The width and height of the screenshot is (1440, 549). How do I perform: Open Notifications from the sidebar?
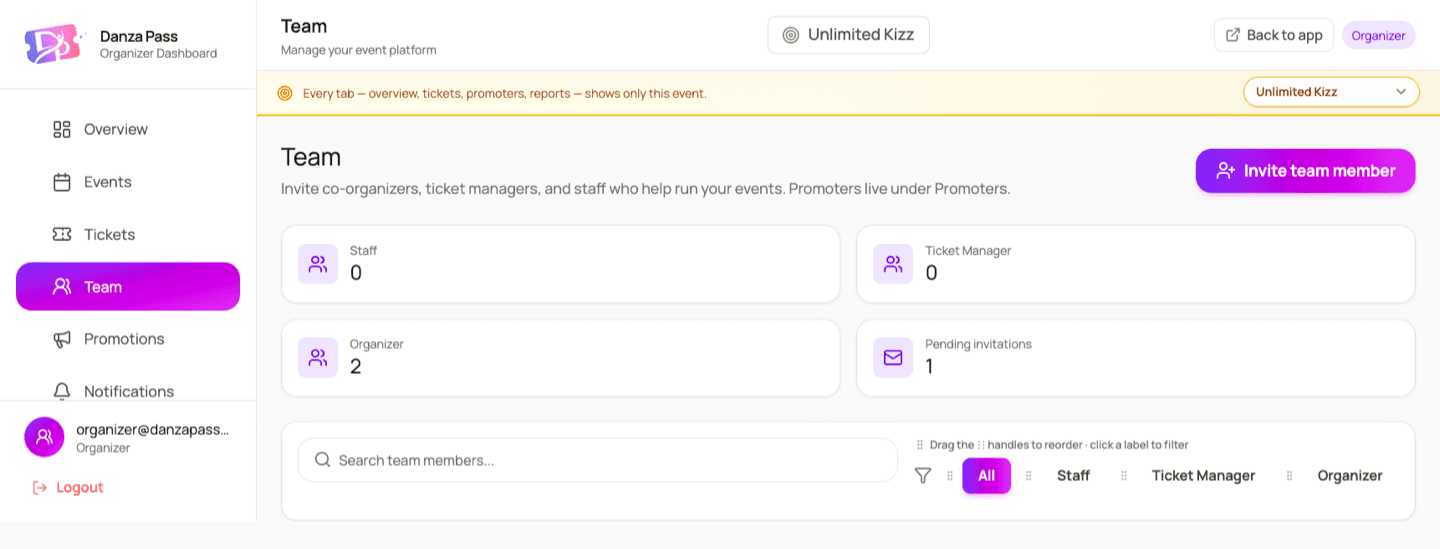coord(128,391)
